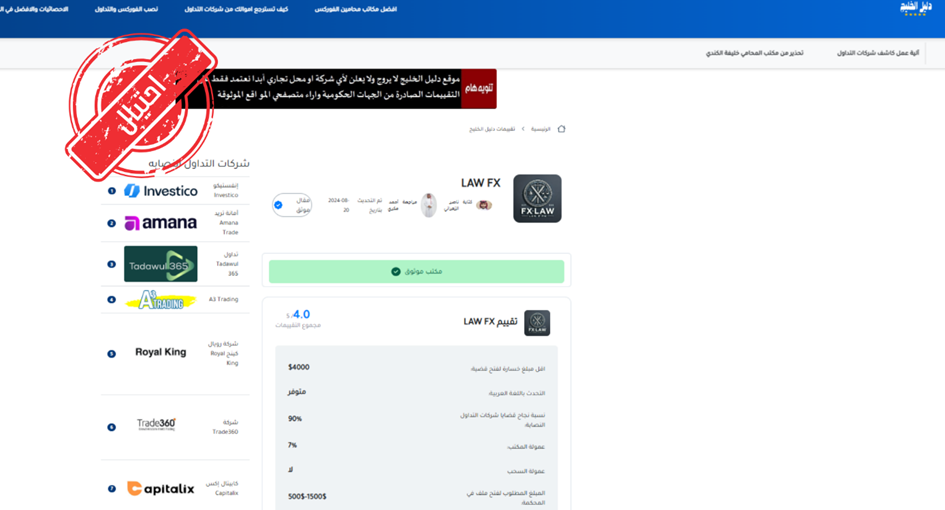Open الاحصائيات والافضل menu item
The width and height of the screenshot is (945, 510).
tap(34, 9)
